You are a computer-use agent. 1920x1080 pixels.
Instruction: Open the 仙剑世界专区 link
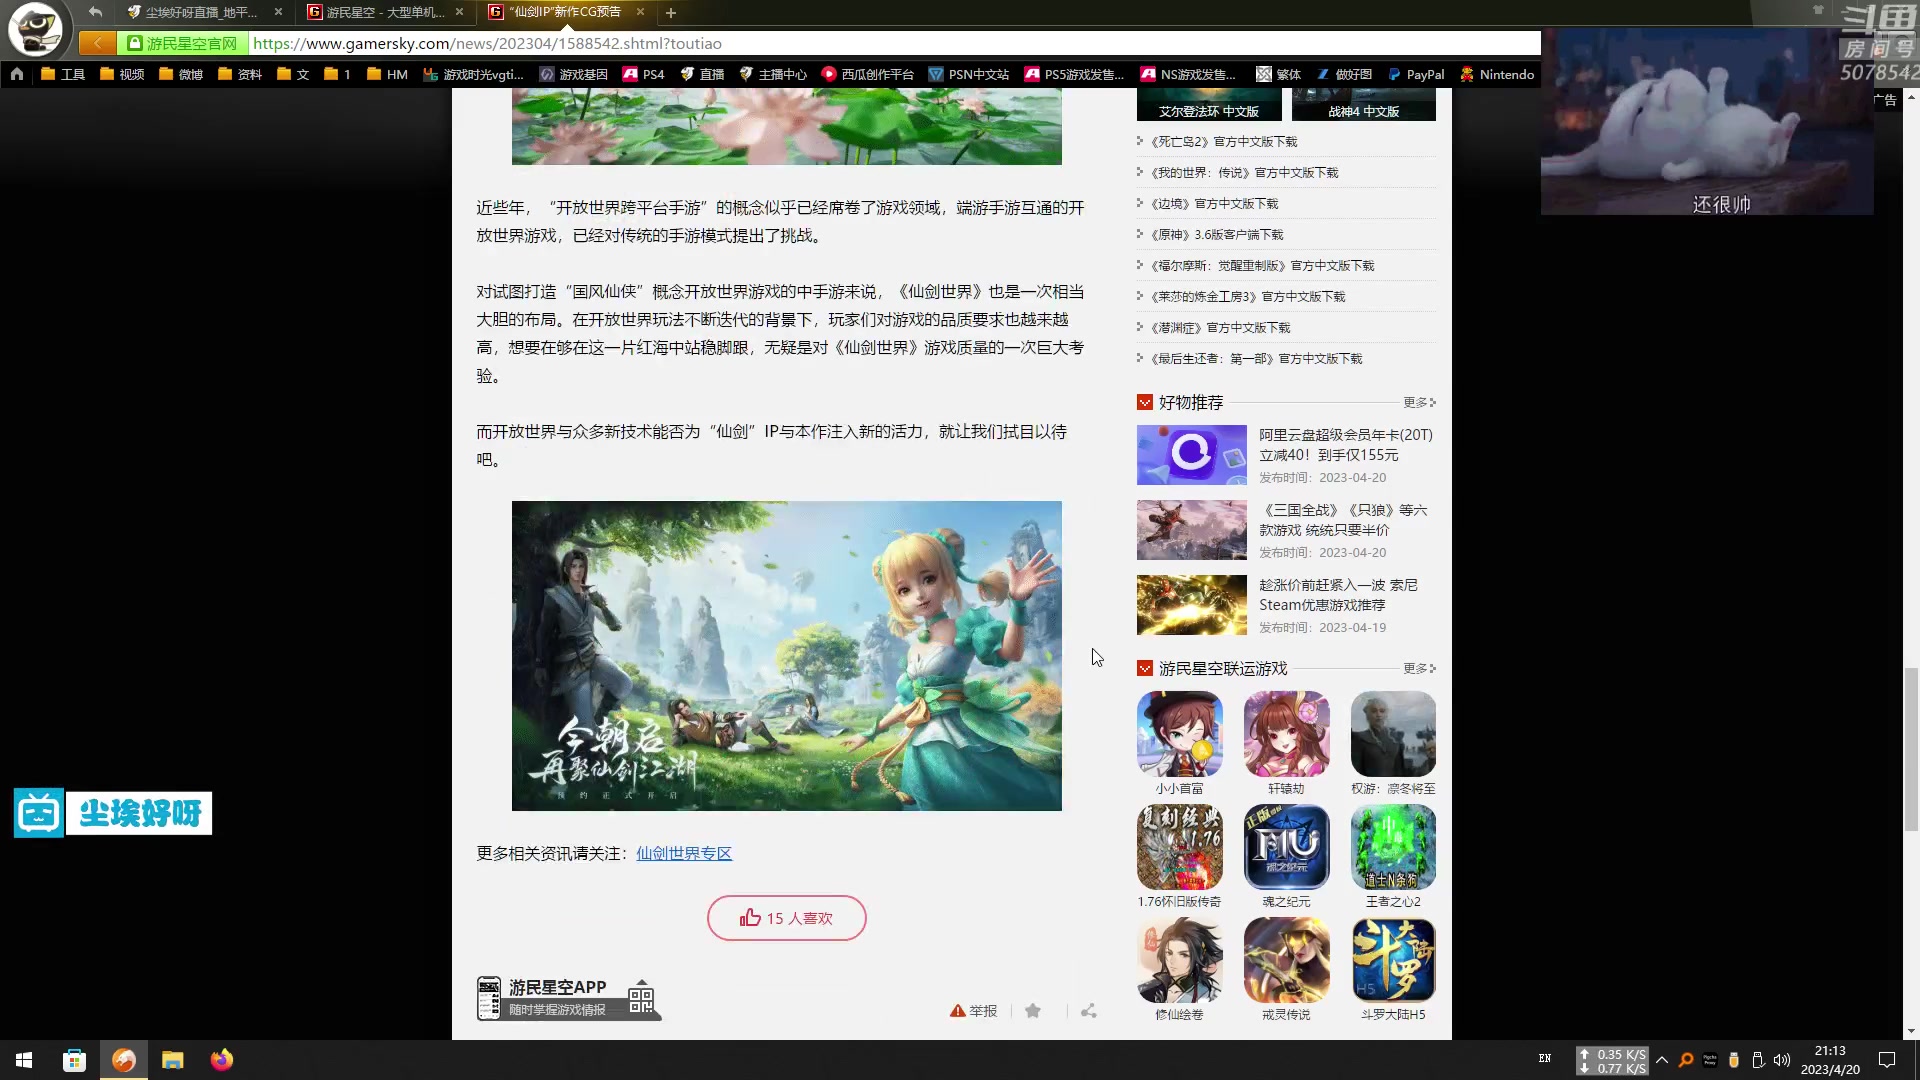click(x=684, y=853)
